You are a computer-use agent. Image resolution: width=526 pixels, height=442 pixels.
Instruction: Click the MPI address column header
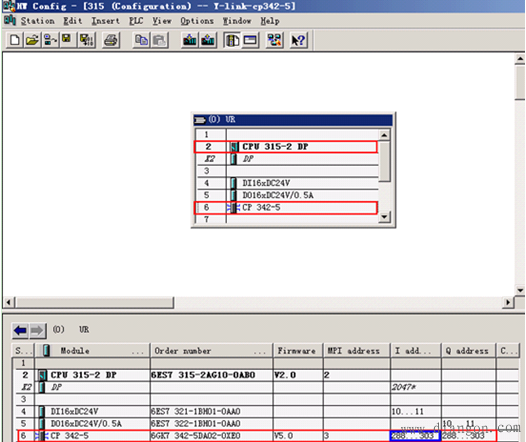(x=357, y=351)
